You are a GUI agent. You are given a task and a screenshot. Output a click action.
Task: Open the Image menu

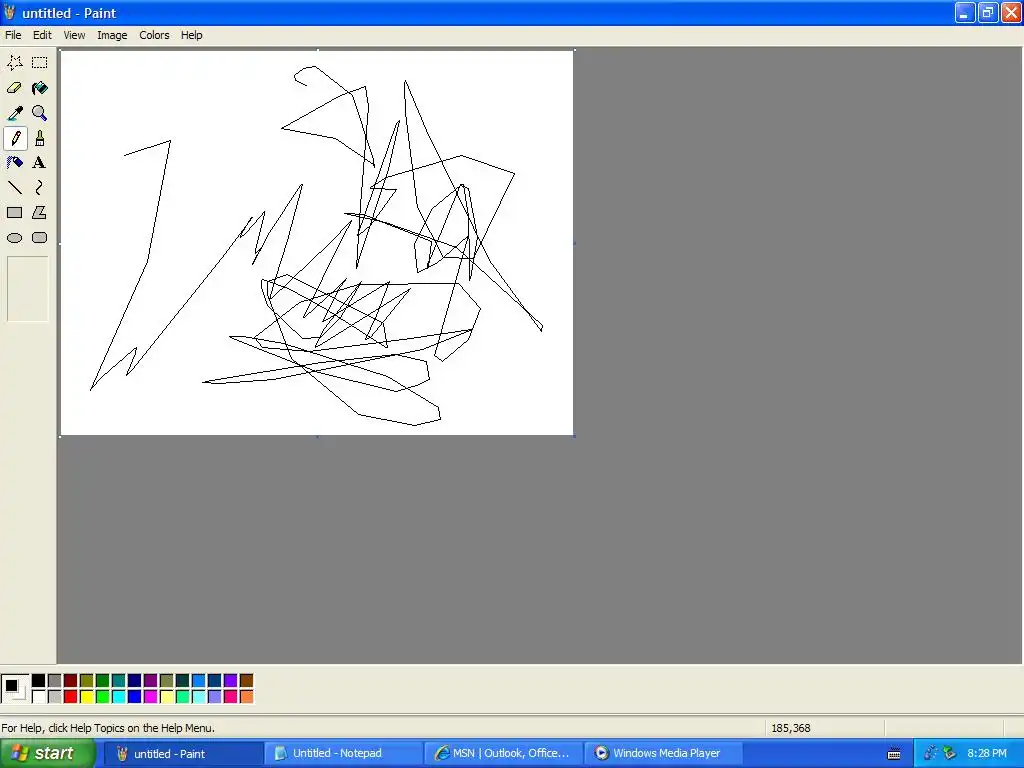(112, 35)
